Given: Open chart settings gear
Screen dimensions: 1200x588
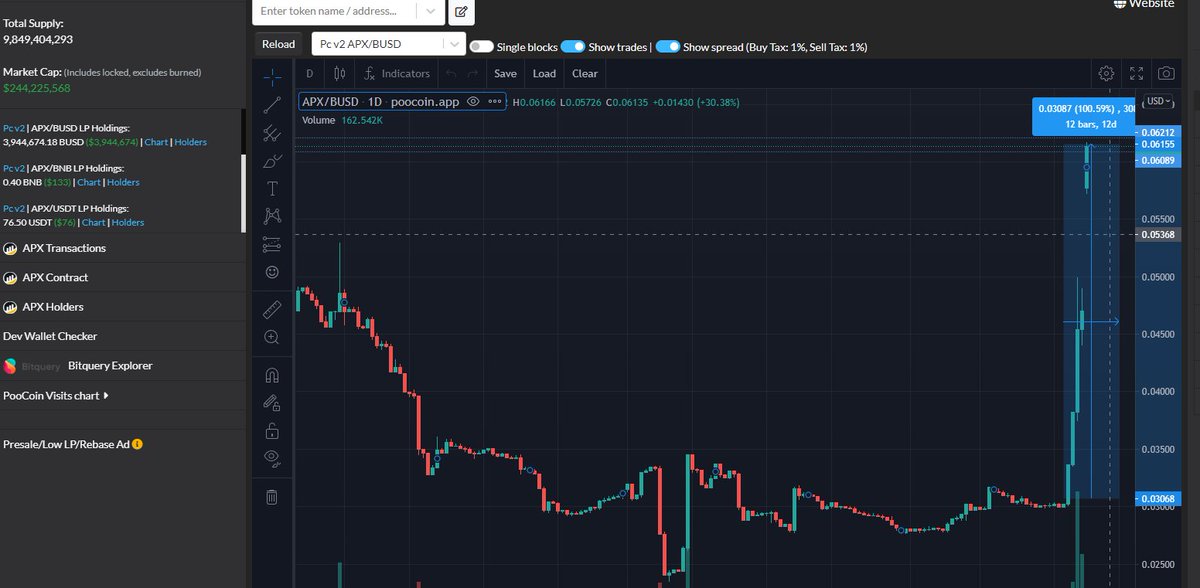Looking at the screenshot, I should [x=1106, y=73].
